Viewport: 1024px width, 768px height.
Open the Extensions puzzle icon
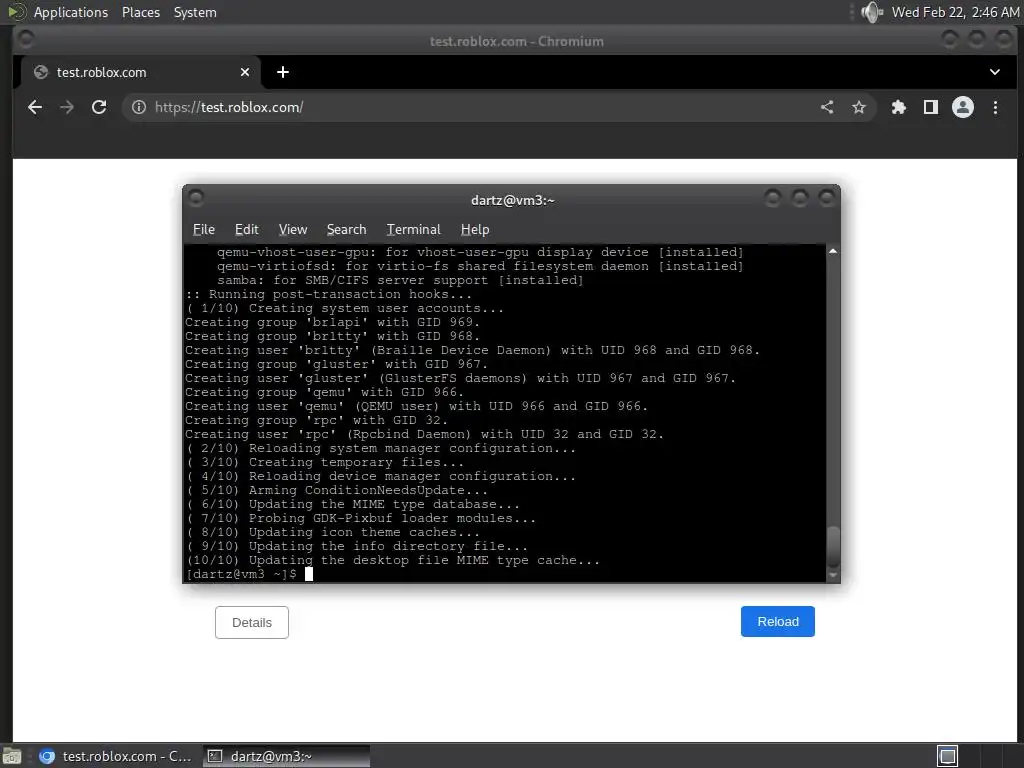pyautogui.click(x=899, y=107)
